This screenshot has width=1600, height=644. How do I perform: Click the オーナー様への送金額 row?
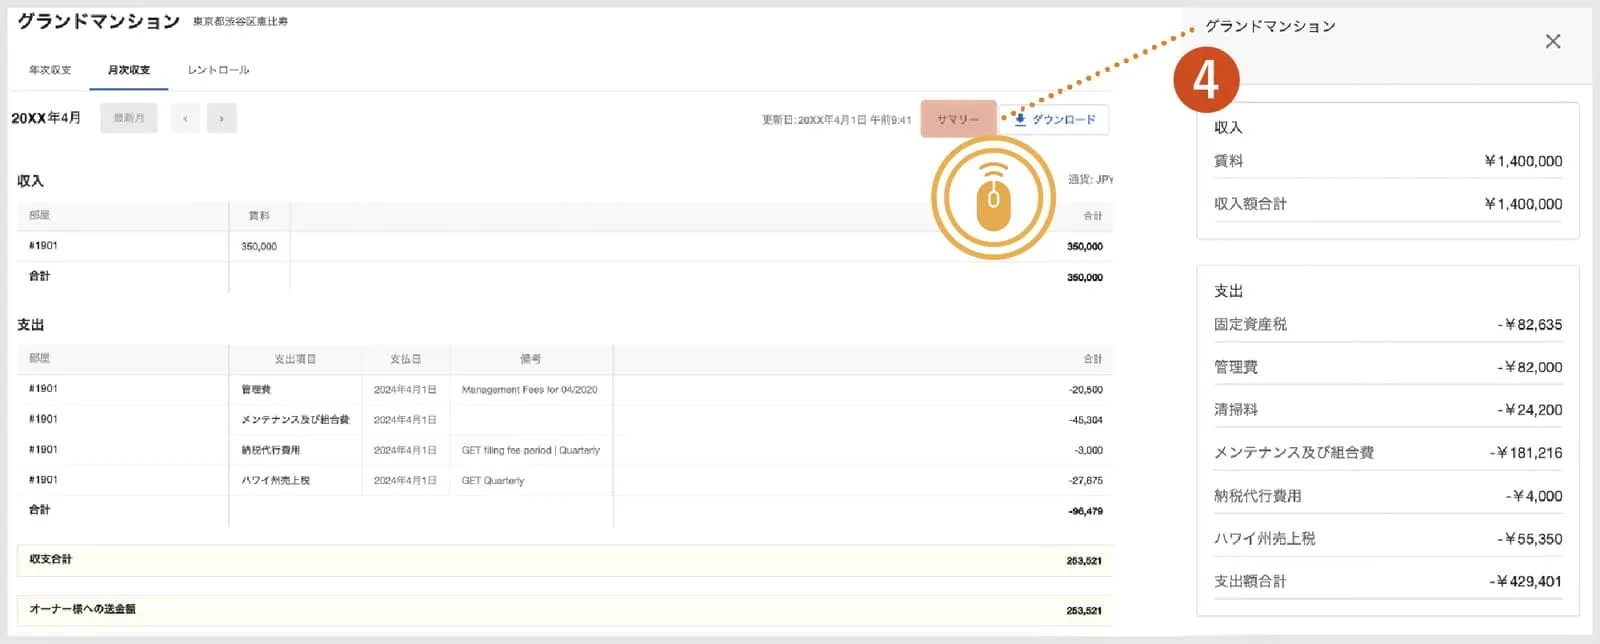point(565,609)
